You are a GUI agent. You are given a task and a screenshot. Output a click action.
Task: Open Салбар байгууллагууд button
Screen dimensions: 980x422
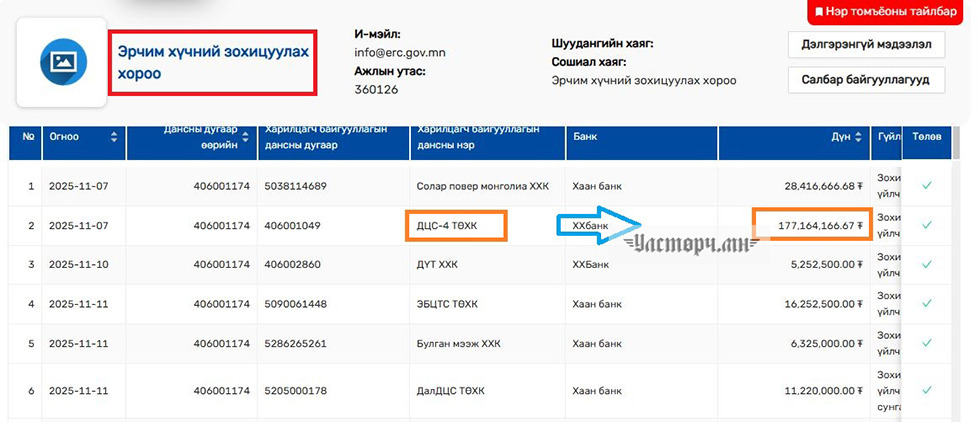point(866,80)
